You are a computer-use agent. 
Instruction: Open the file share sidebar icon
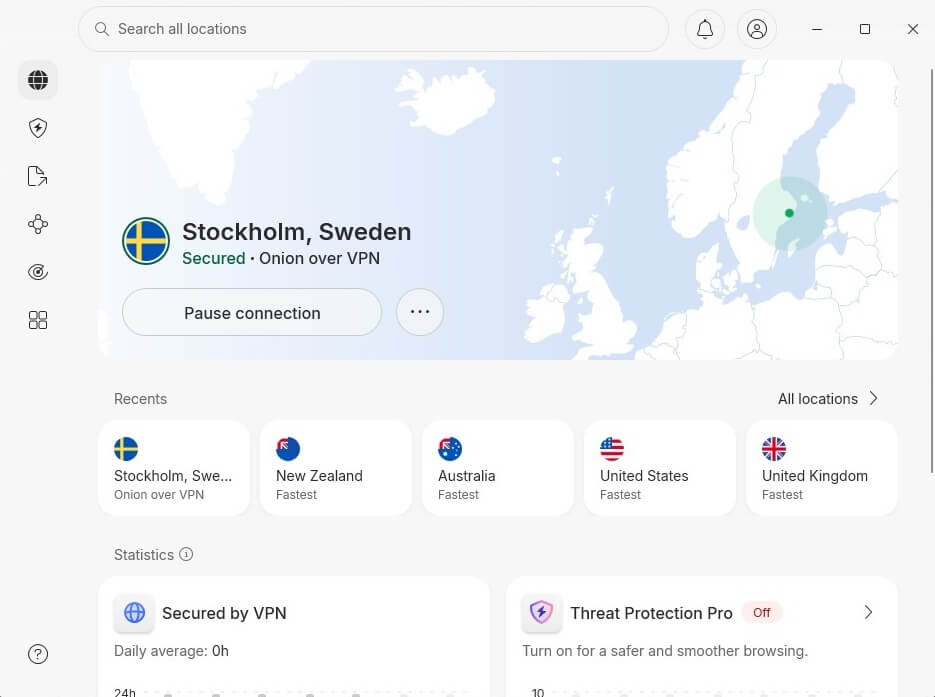[x=38, y=176]
